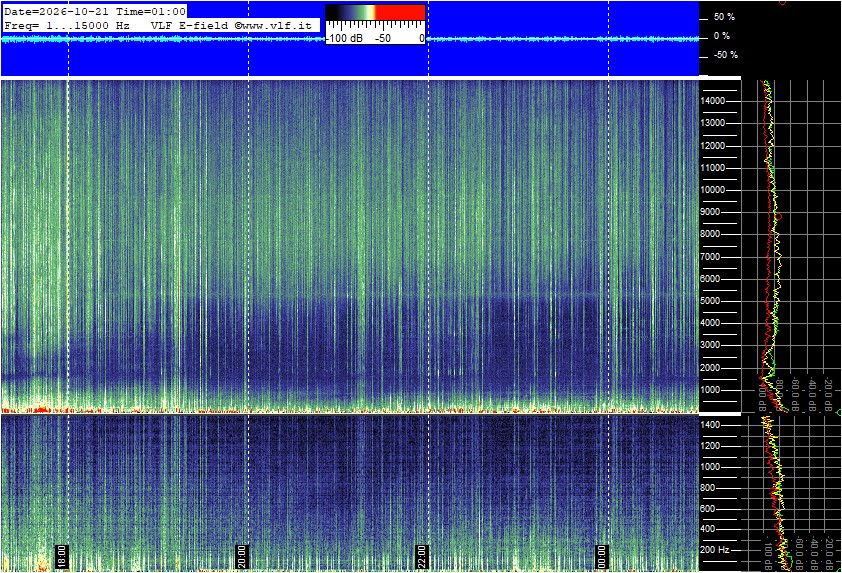842x573 pixels.
Task: Click the 11000 frequency axis label
Action: pos(712,168)
